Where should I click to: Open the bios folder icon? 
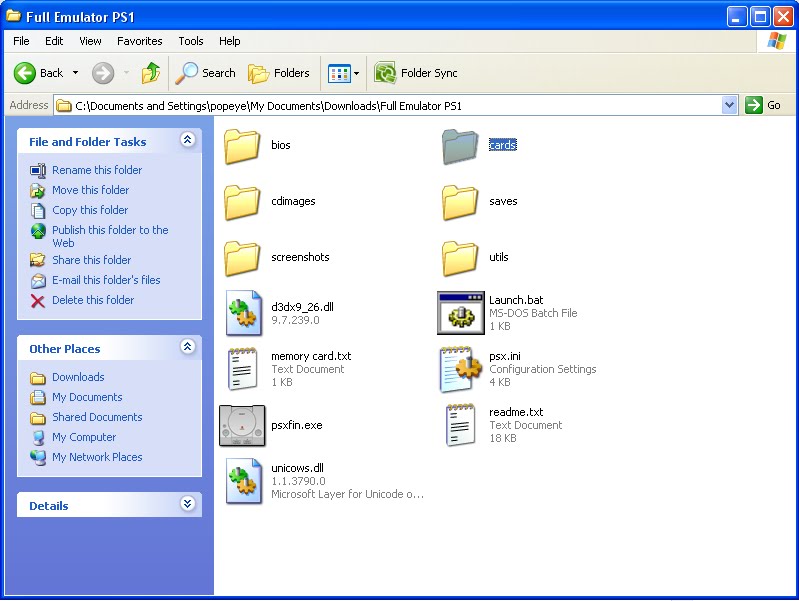pos(242,146)
